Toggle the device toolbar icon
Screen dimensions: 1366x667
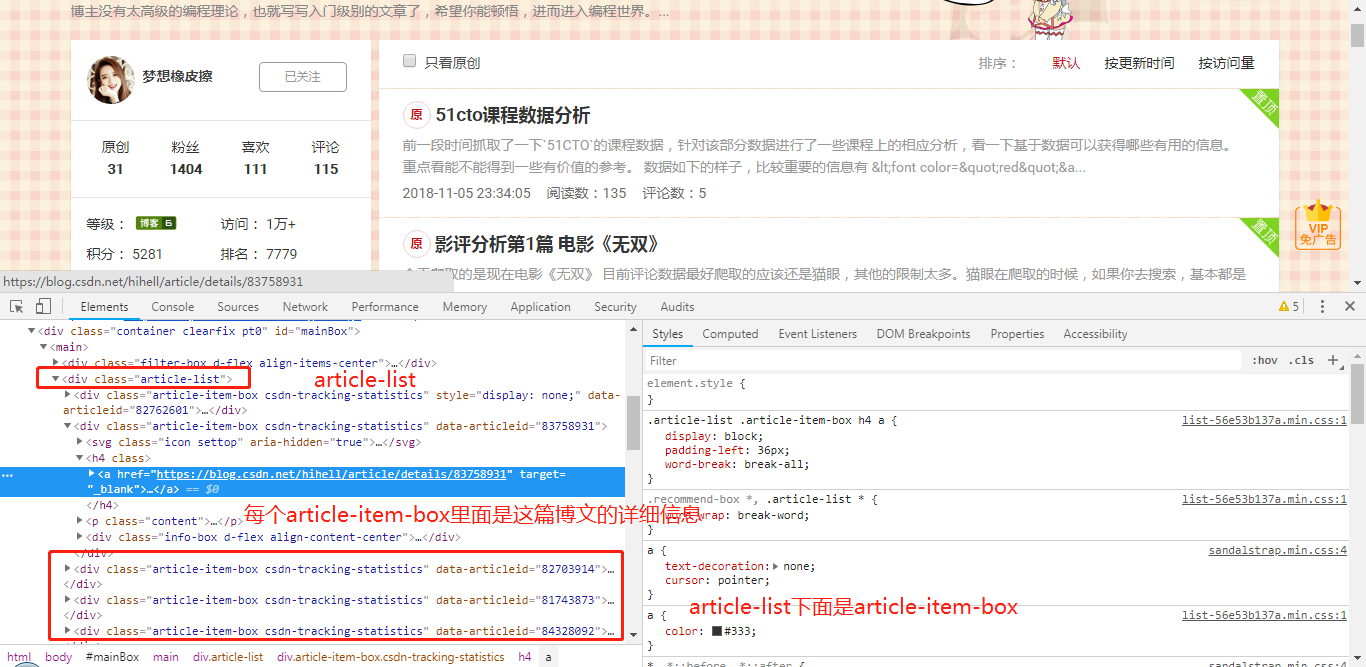coord(43,307)
